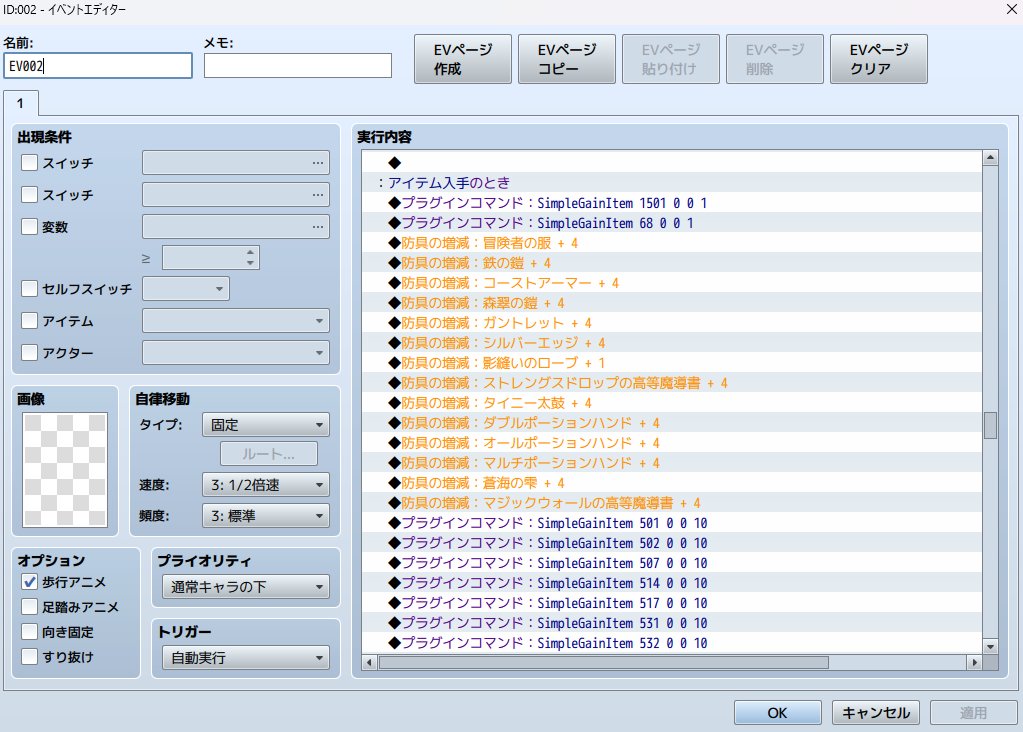This screenshot has width=1023, height=732.
Task: Select the SimpleGainItem 502 0 0 10 command
Action: coord(671,543)
